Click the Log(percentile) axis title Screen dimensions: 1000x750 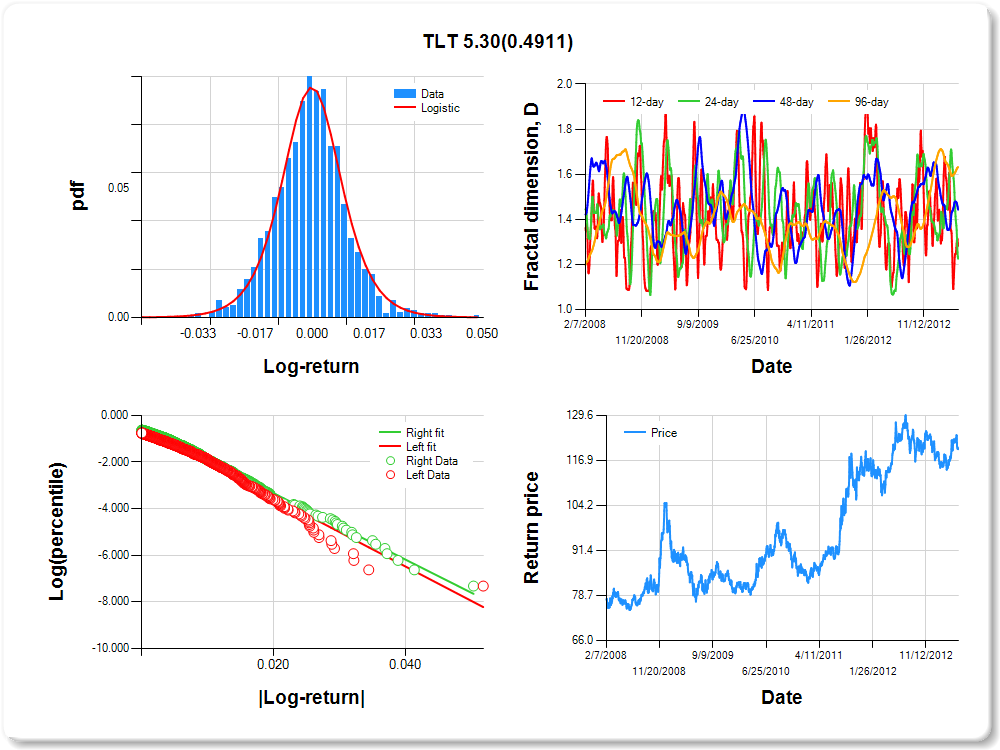click(x=57, y=531)
